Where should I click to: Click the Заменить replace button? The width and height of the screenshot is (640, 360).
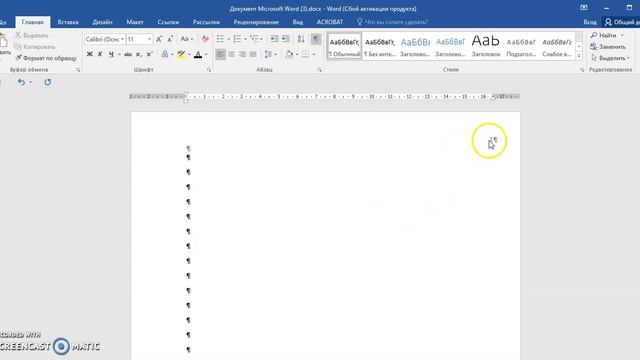[x=608, y=47]
